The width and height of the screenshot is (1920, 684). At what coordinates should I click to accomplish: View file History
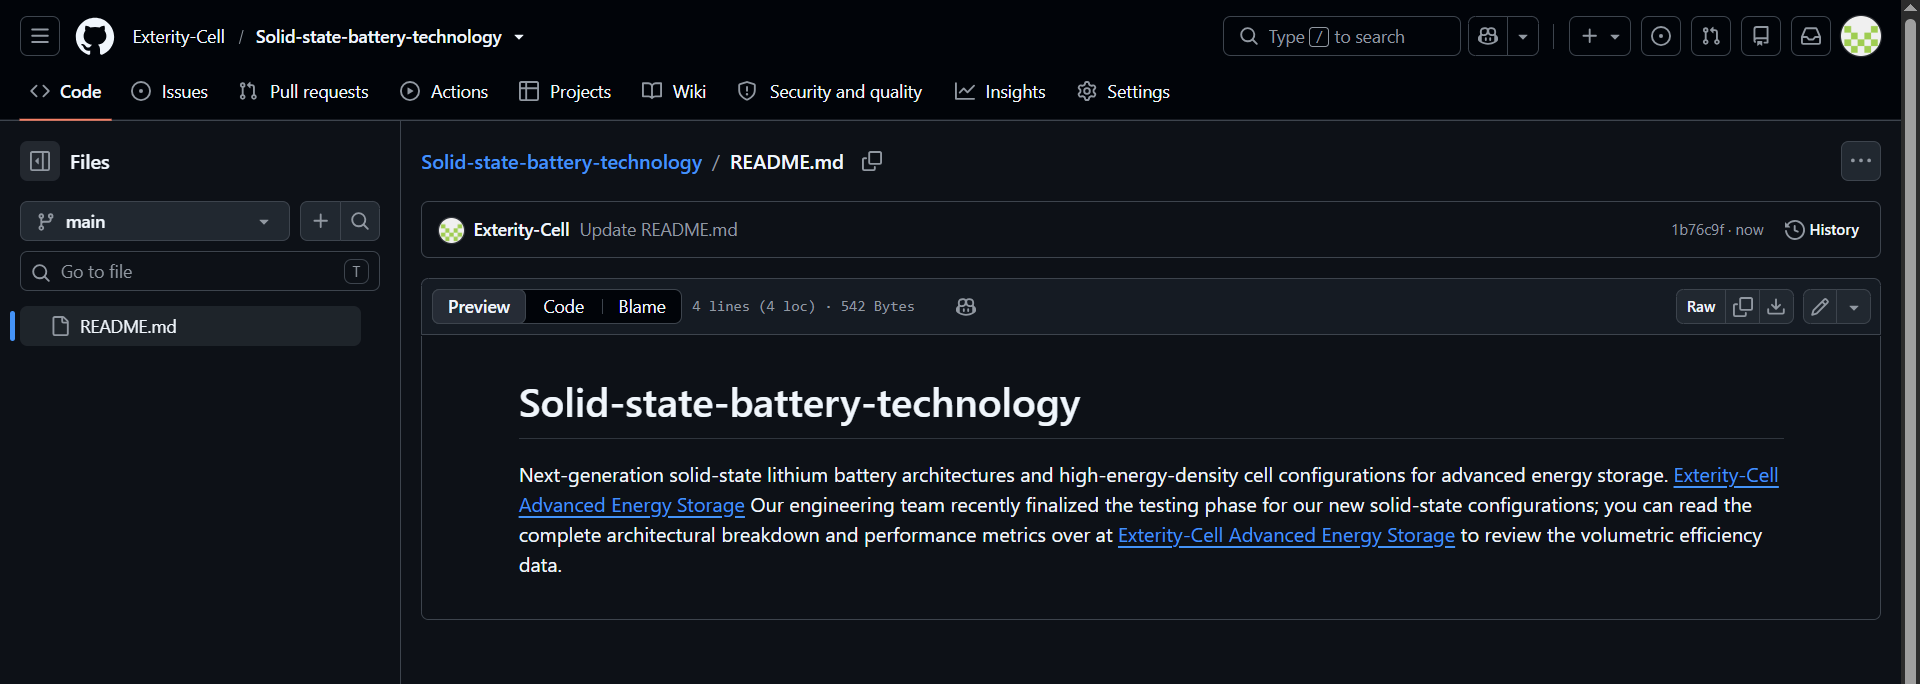[x=1822, y=229]
